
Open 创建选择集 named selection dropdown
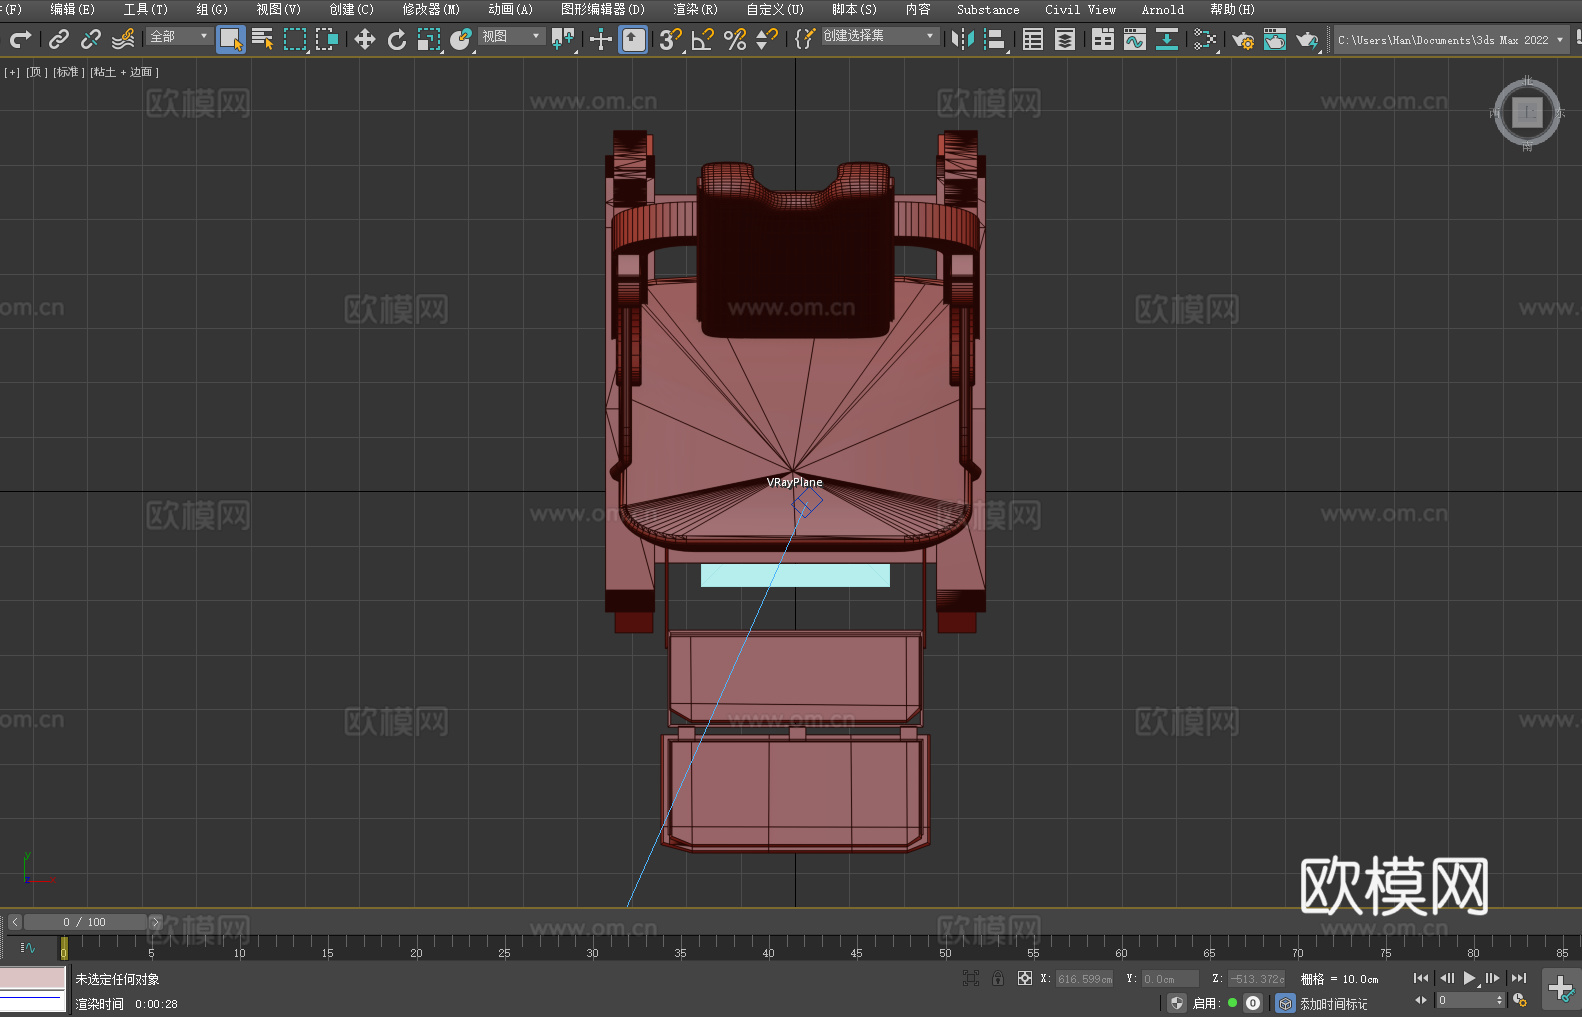pyautogui.click(x=880, y=36)
